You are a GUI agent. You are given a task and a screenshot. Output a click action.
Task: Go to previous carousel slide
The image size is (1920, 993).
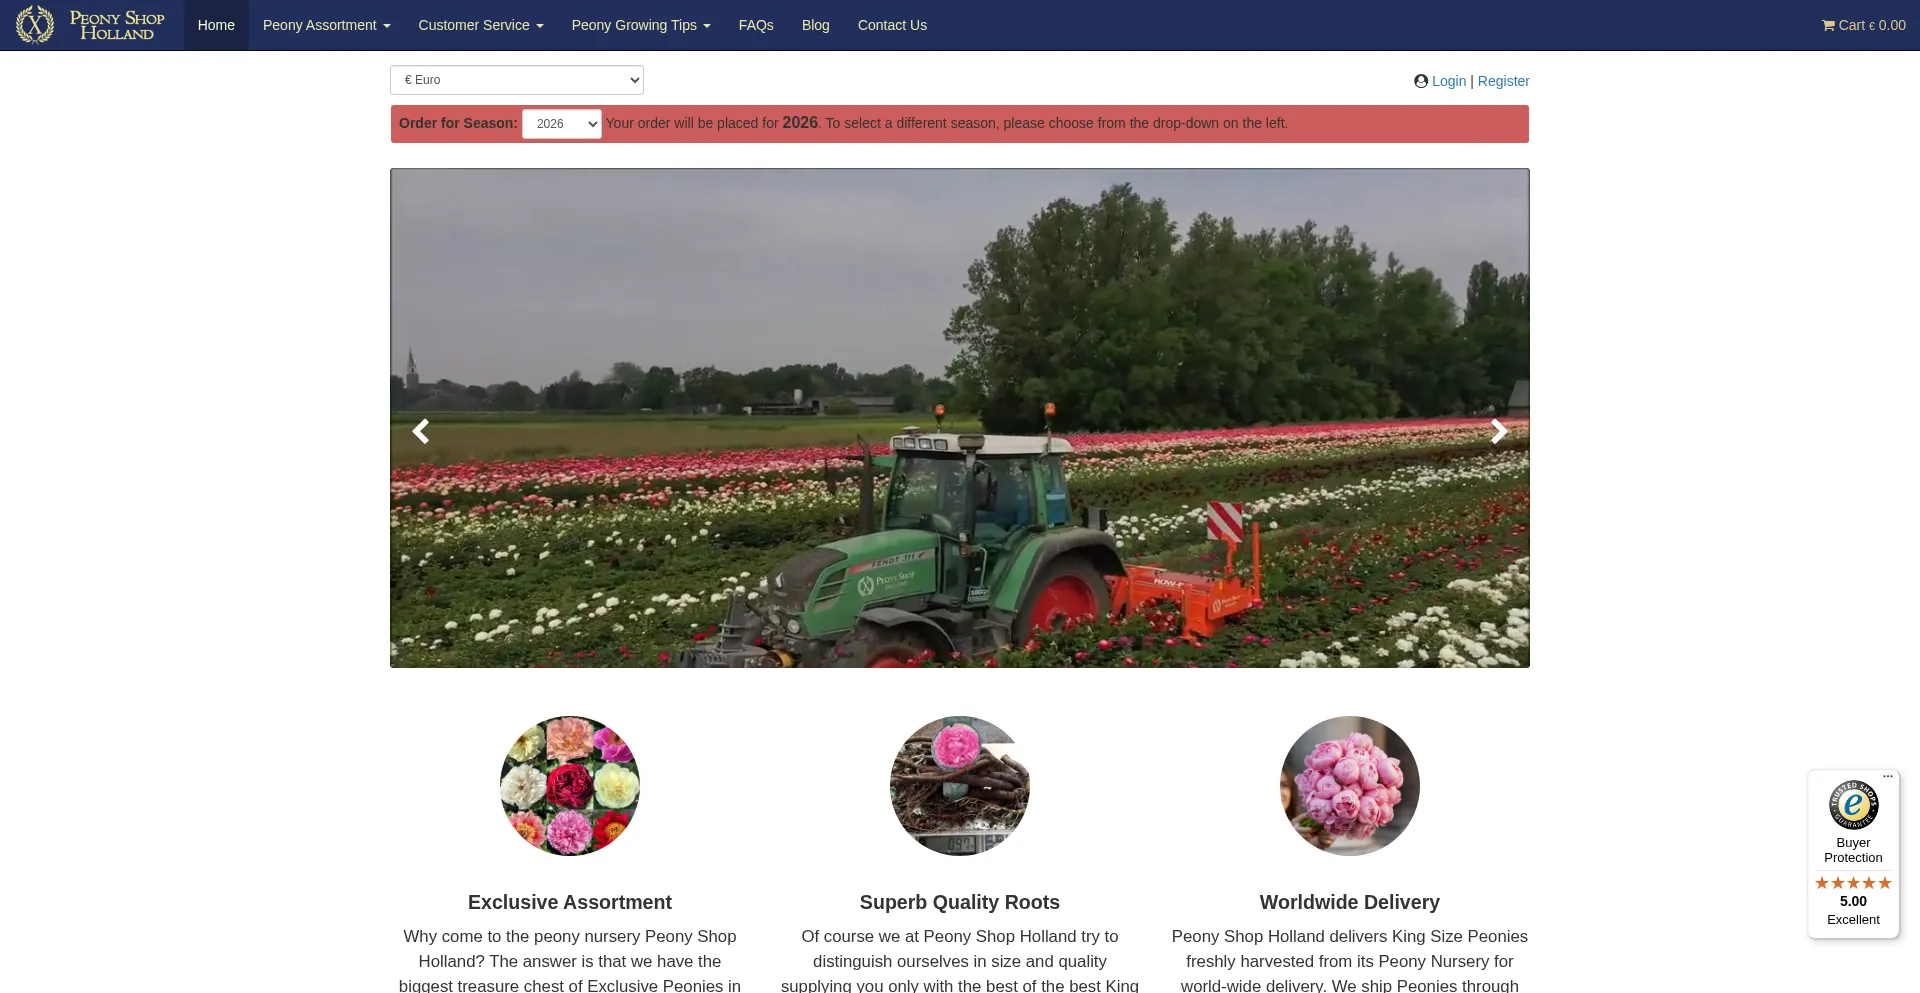pyautogui.click(x=421, y=431)
